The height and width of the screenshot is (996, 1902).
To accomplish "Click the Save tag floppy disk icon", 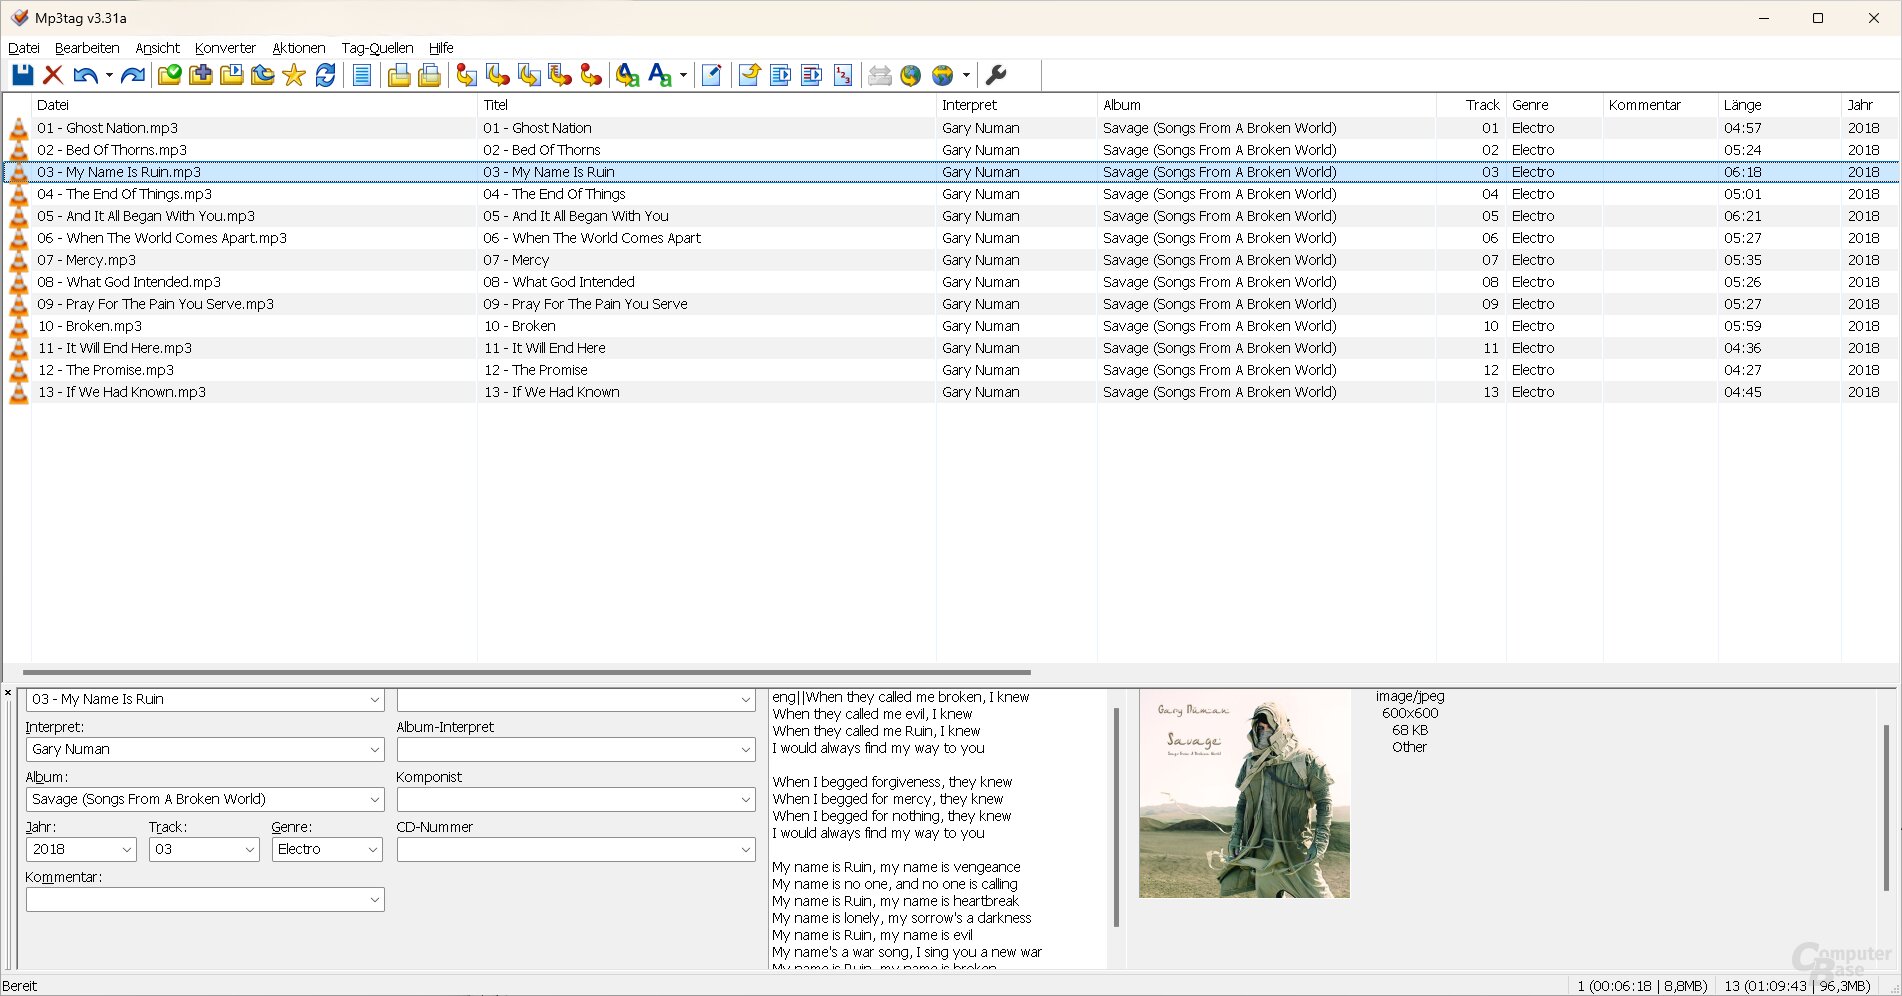I will pyautogui.click(x=22, y=75).
